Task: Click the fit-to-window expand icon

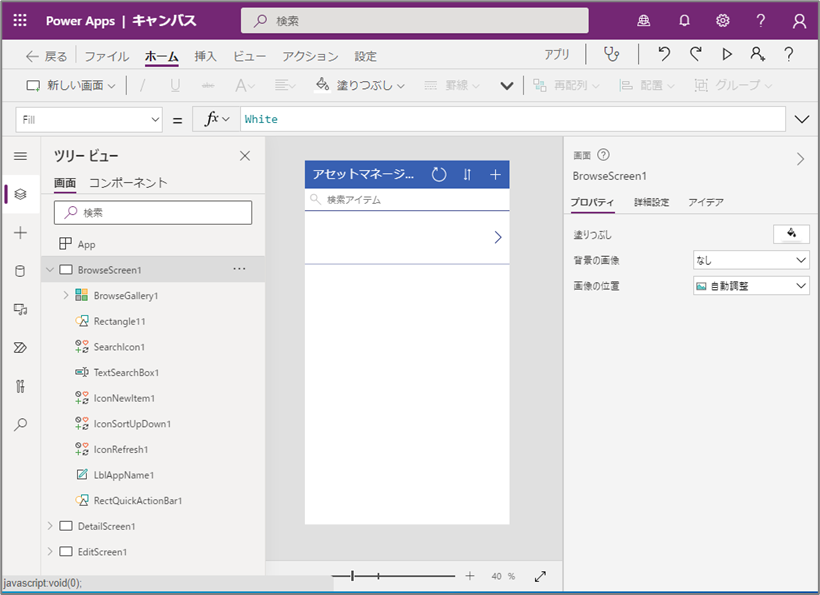Action: [540, 576]
